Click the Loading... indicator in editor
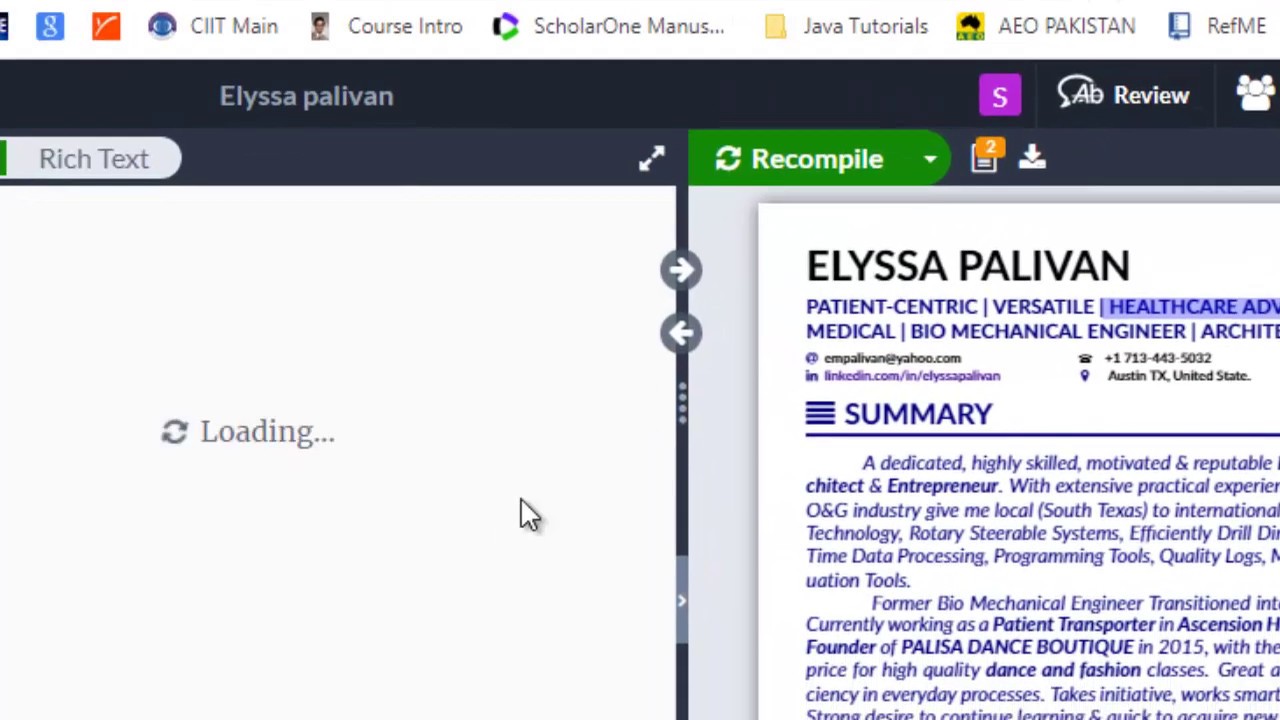This screenshot has width=1280, height=720. (248, 432)
